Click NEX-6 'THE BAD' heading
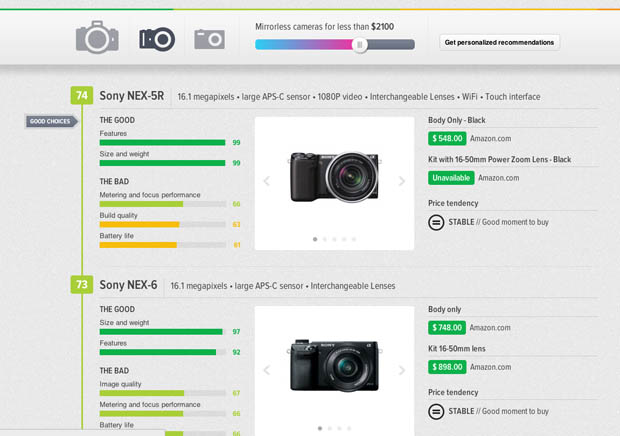Viewport: 620px width, 436px height. click(x=114, y=370)
